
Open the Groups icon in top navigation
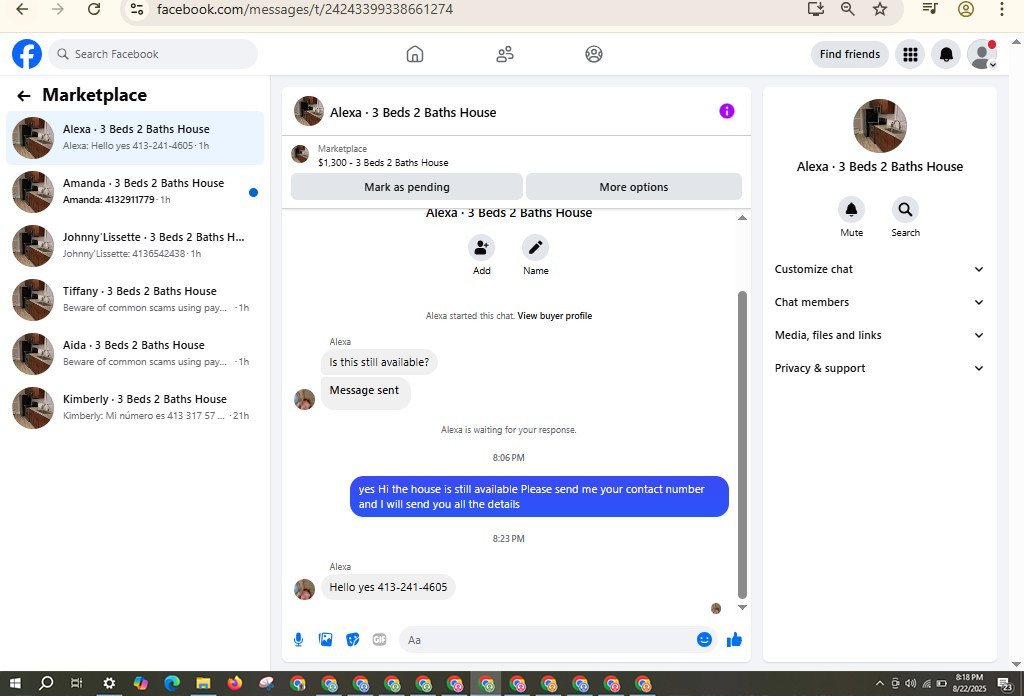[594, 54]
